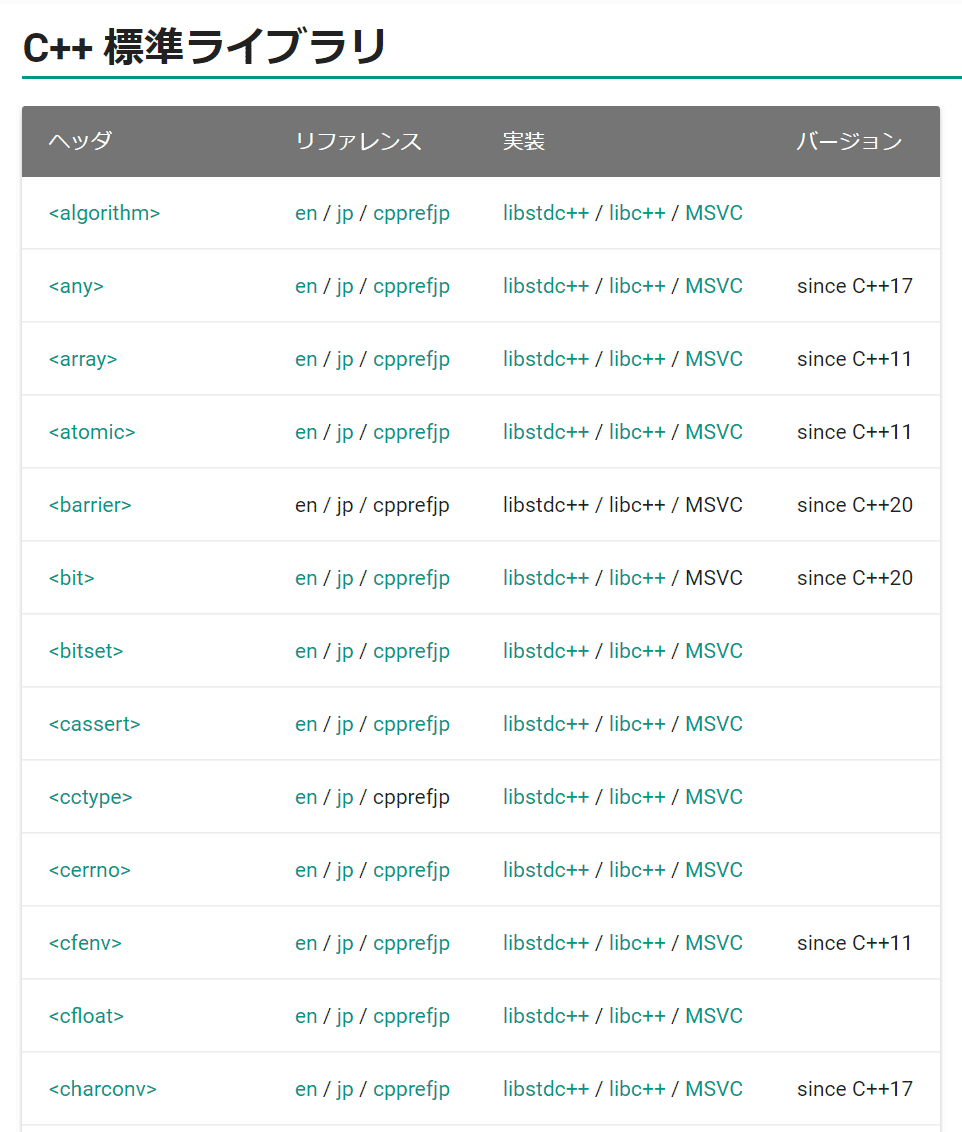962x1132 pixels.
Task: Click the ヘッダ column header
Action: [x=80, y=141]
